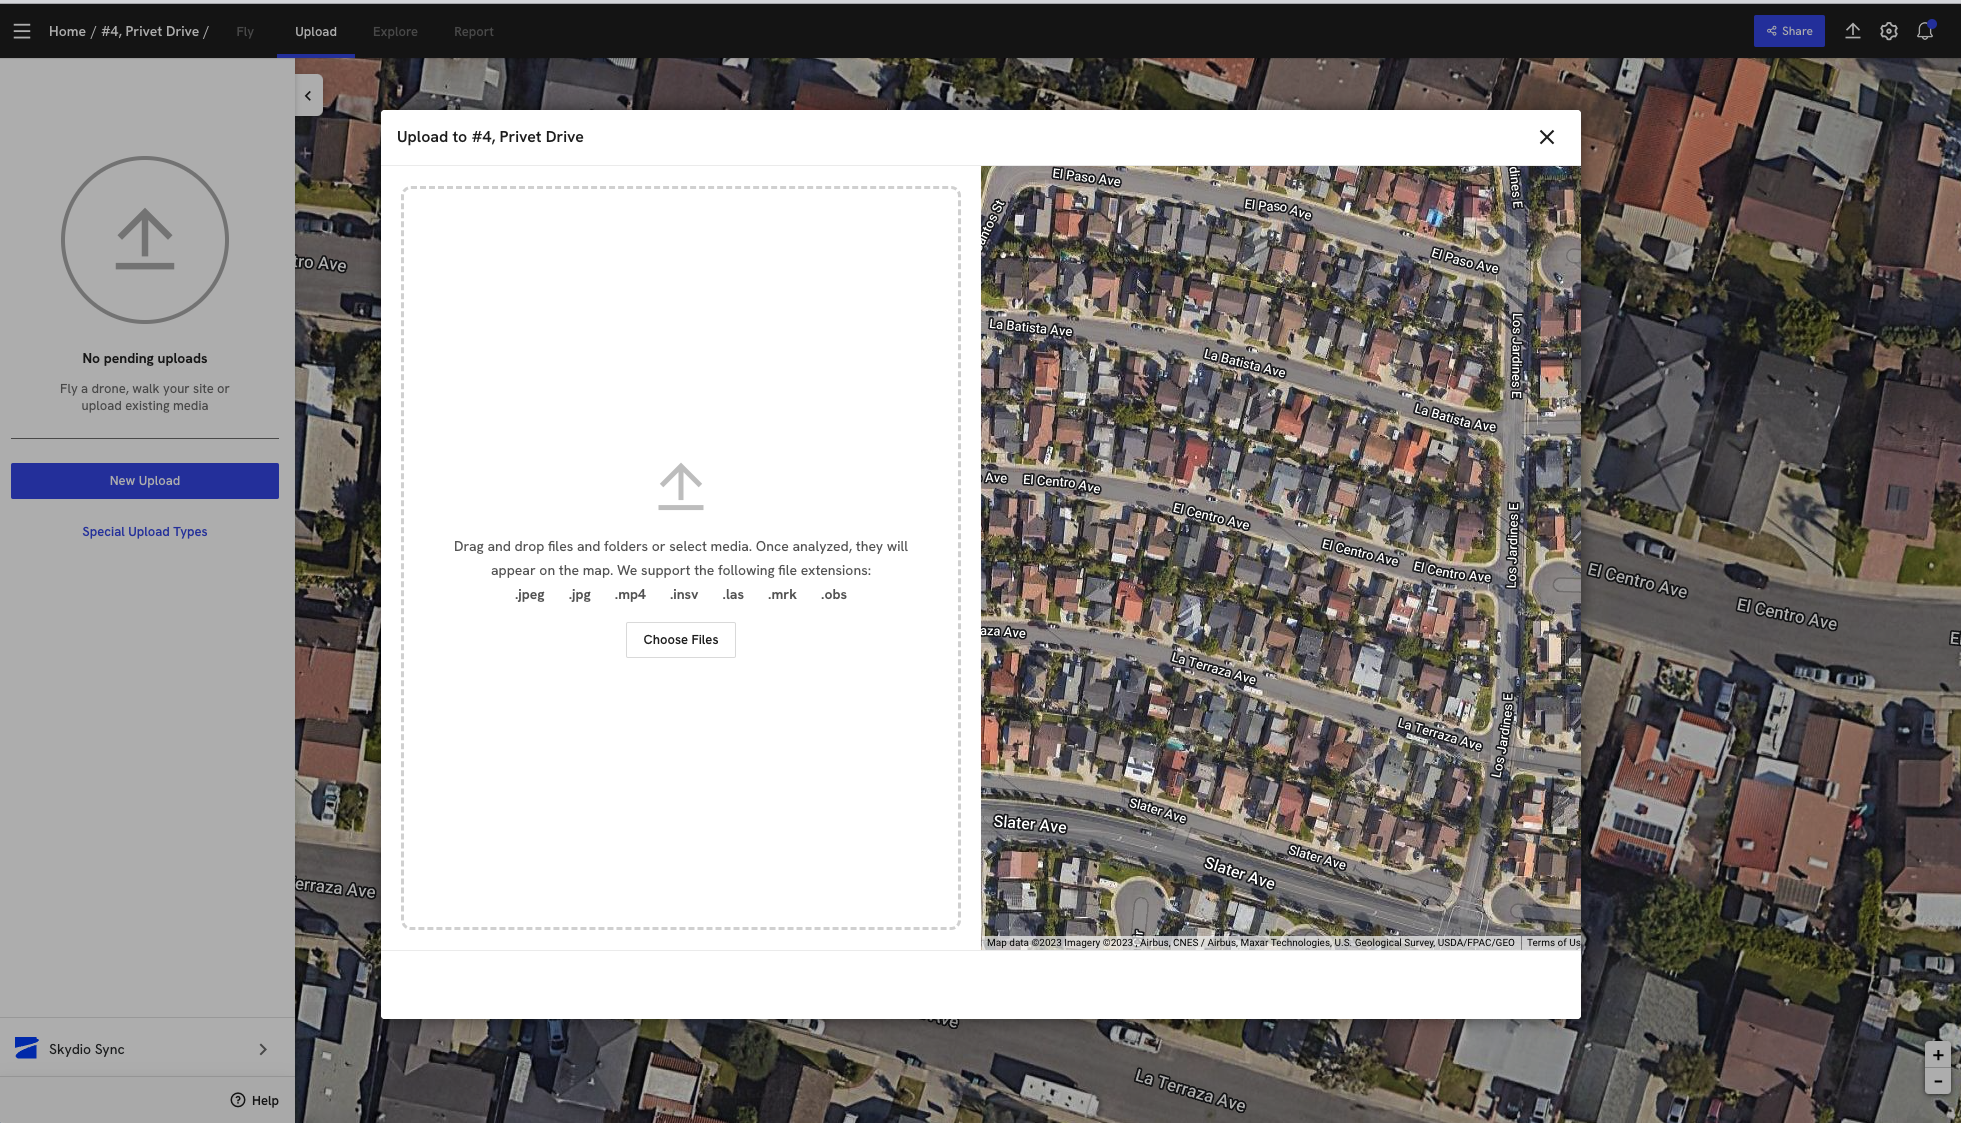Open the settings gear icon
This screenshot has width=1961, height=1123.
coord(1888,31)
